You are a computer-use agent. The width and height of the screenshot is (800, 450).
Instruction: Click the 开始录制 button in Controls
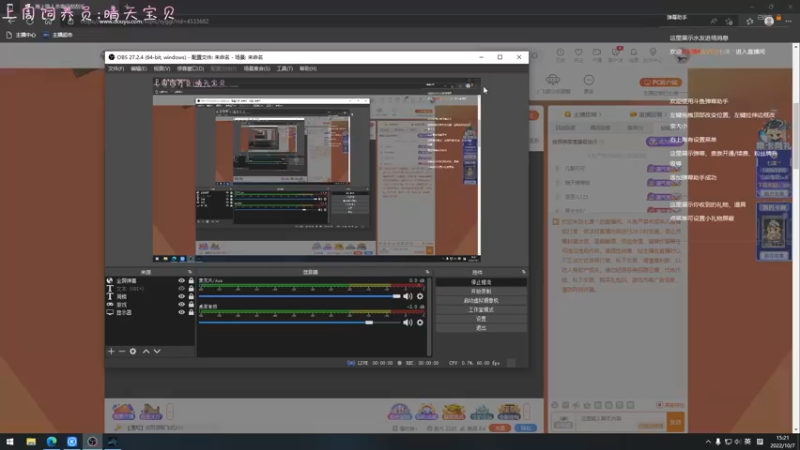tap(481, 291)
